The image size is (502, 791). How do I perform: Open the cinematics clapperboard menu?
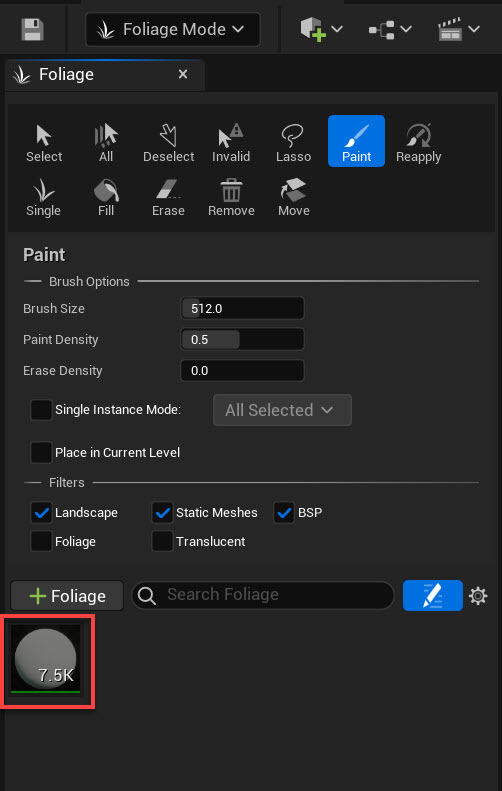tap(459, 29)
